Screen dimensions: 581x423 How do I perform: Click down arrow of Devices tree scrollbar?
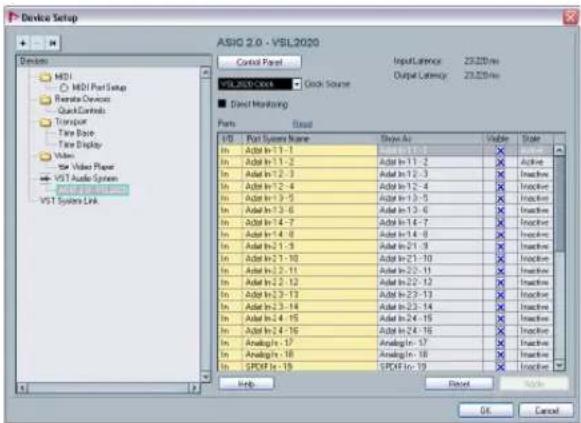(205, 377)
